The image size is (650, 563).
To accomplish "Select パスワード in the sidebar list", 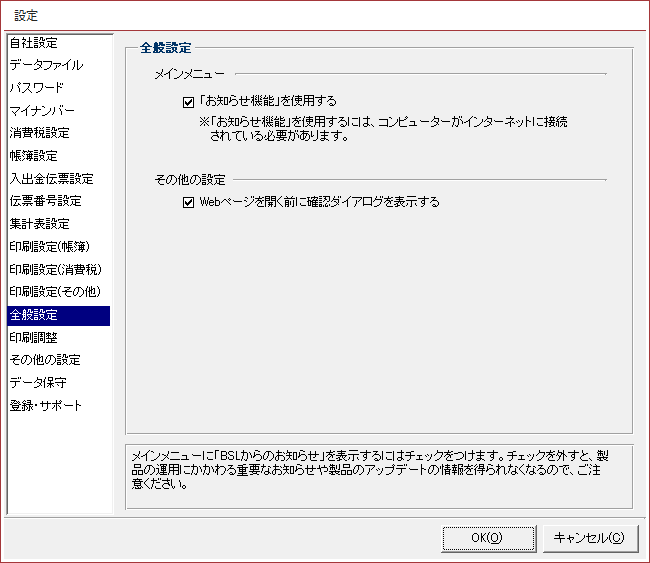I will [x=37, y=88].
